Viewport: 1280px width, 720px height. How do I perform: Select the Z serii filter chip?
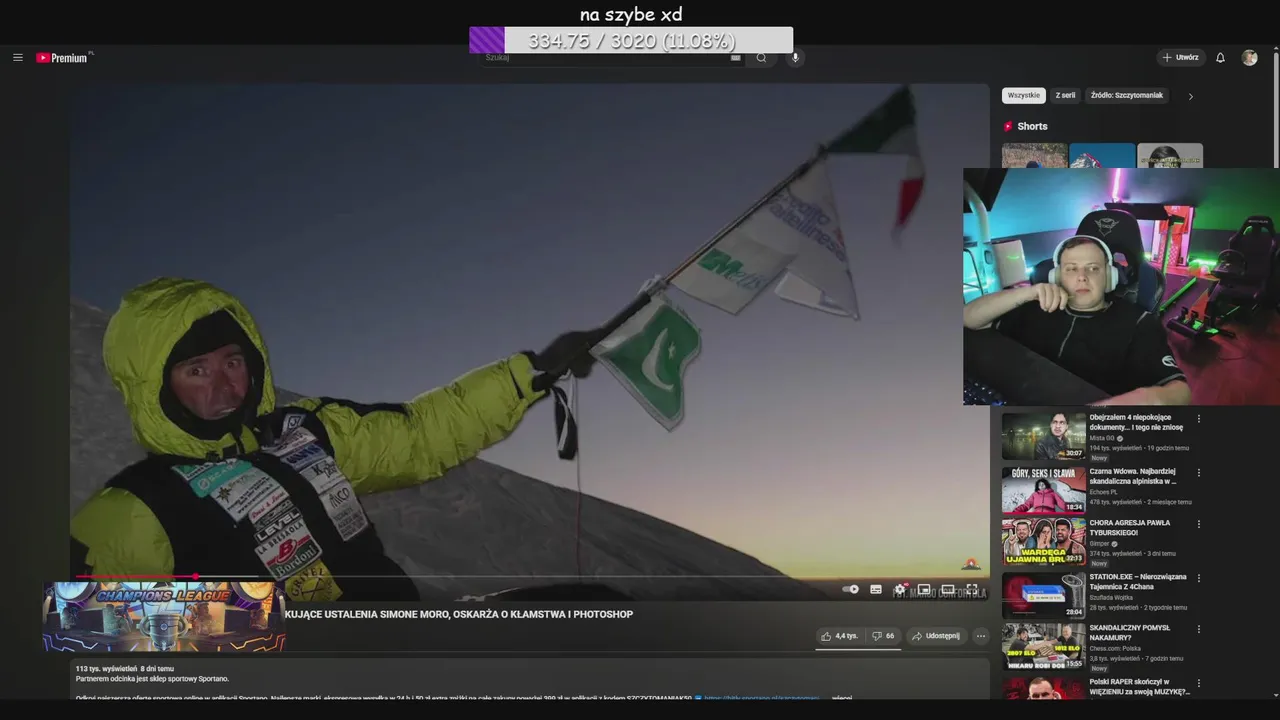tap(1065, 96)
